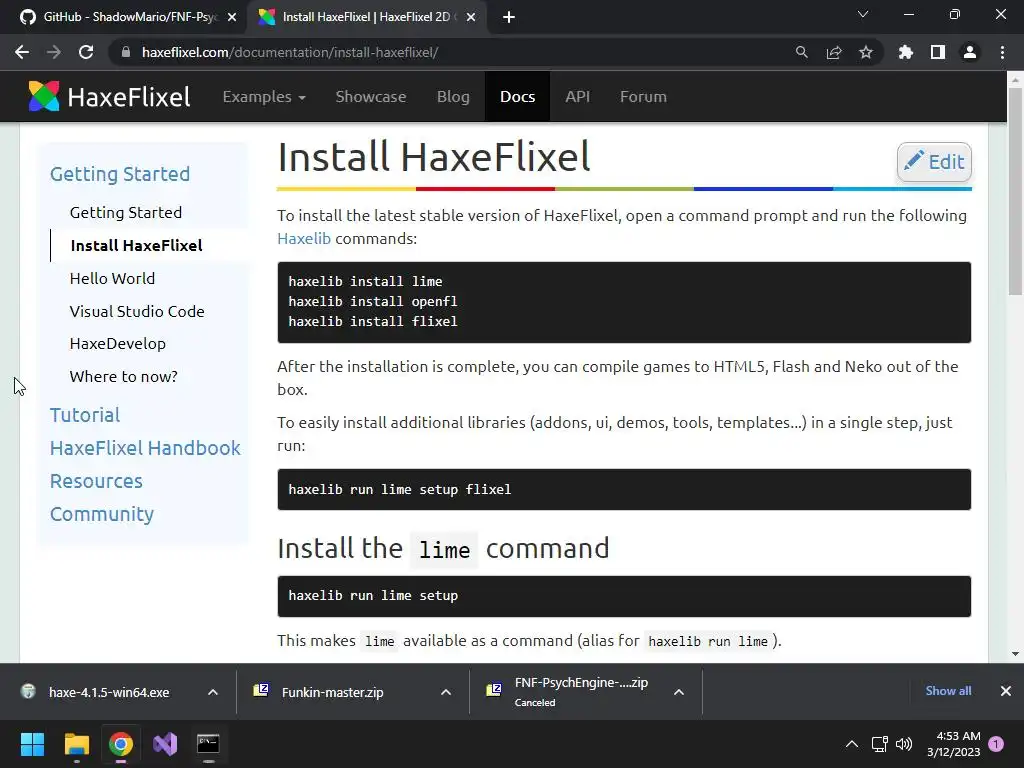Open the Chrome profile icon
The width and height of the screenshot is (1024, 768).
click(970, 52)
